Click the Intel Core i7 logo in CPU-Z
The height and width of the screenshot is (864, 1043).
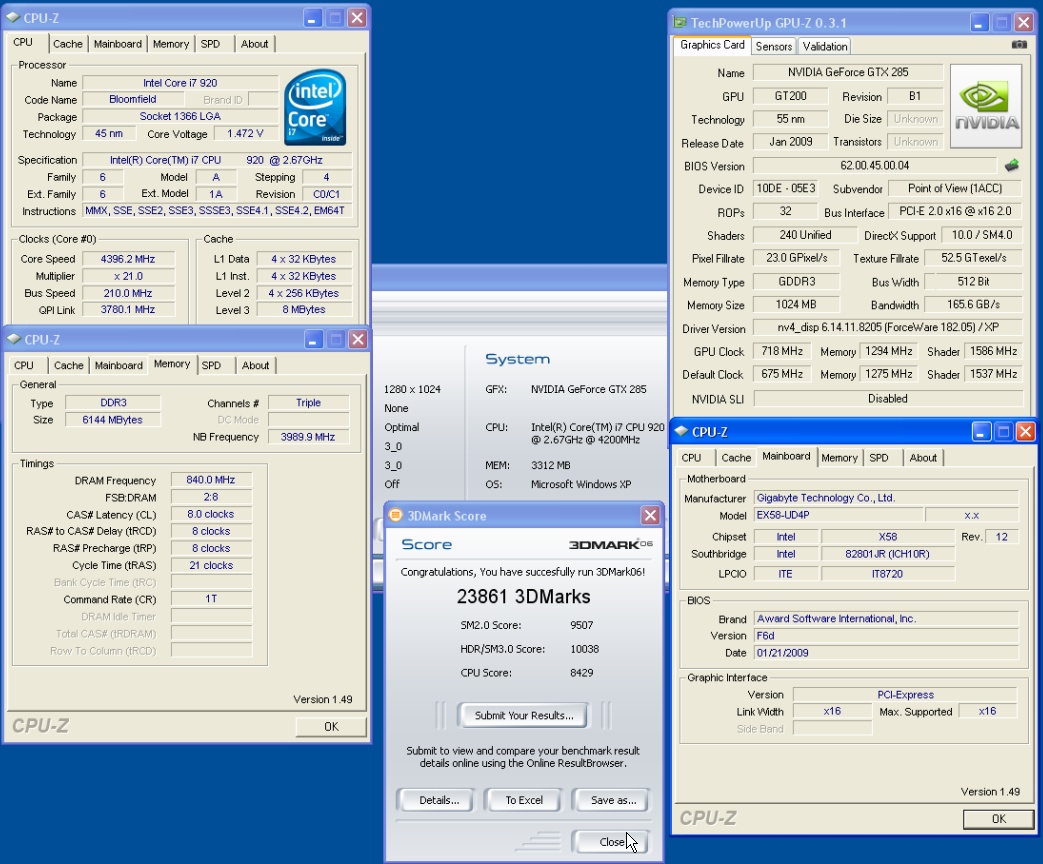click(x=315, y=107)
